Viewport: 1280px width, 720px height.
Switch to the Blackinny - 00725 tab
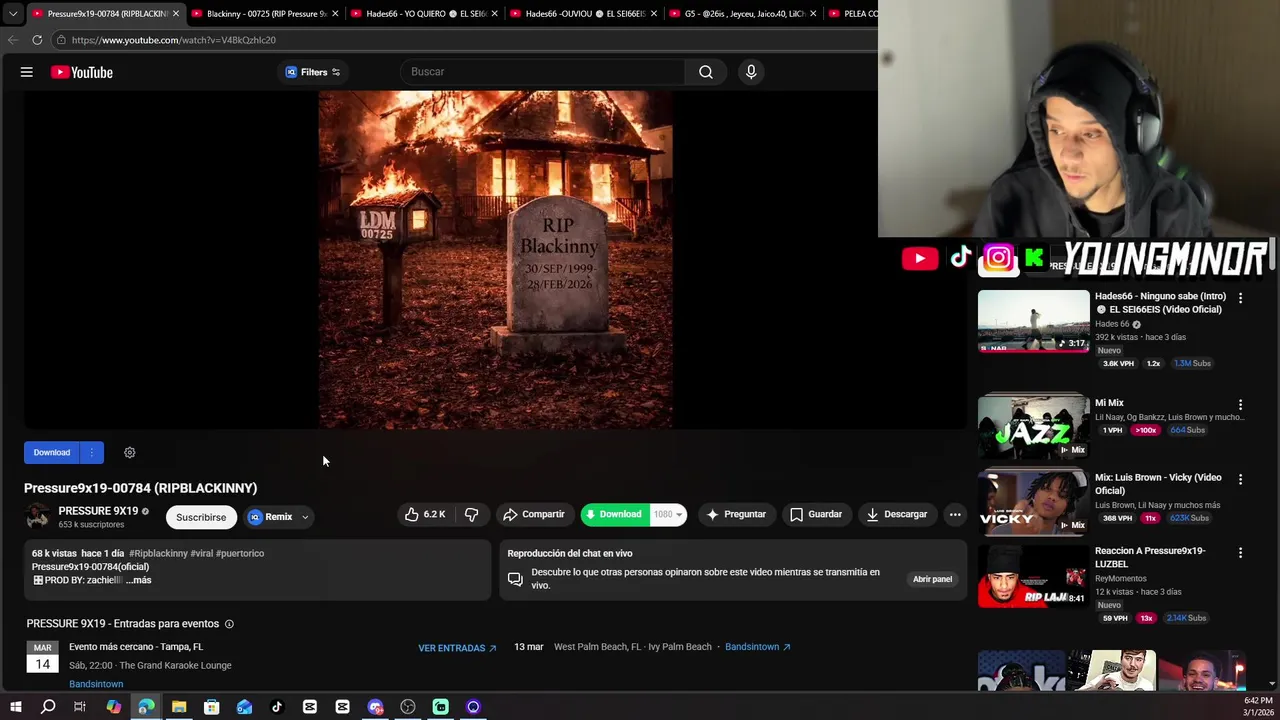point(266,14)
